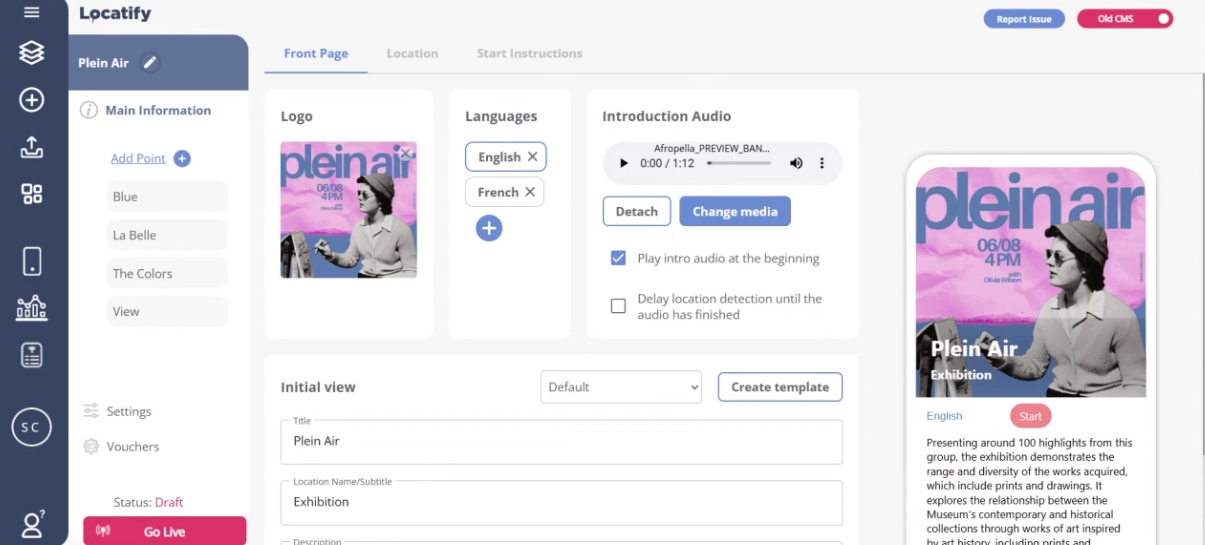Viewport: 1205px width, 545px height.
Task: Click the Locatify logo
Action: (x=115, y=14)
